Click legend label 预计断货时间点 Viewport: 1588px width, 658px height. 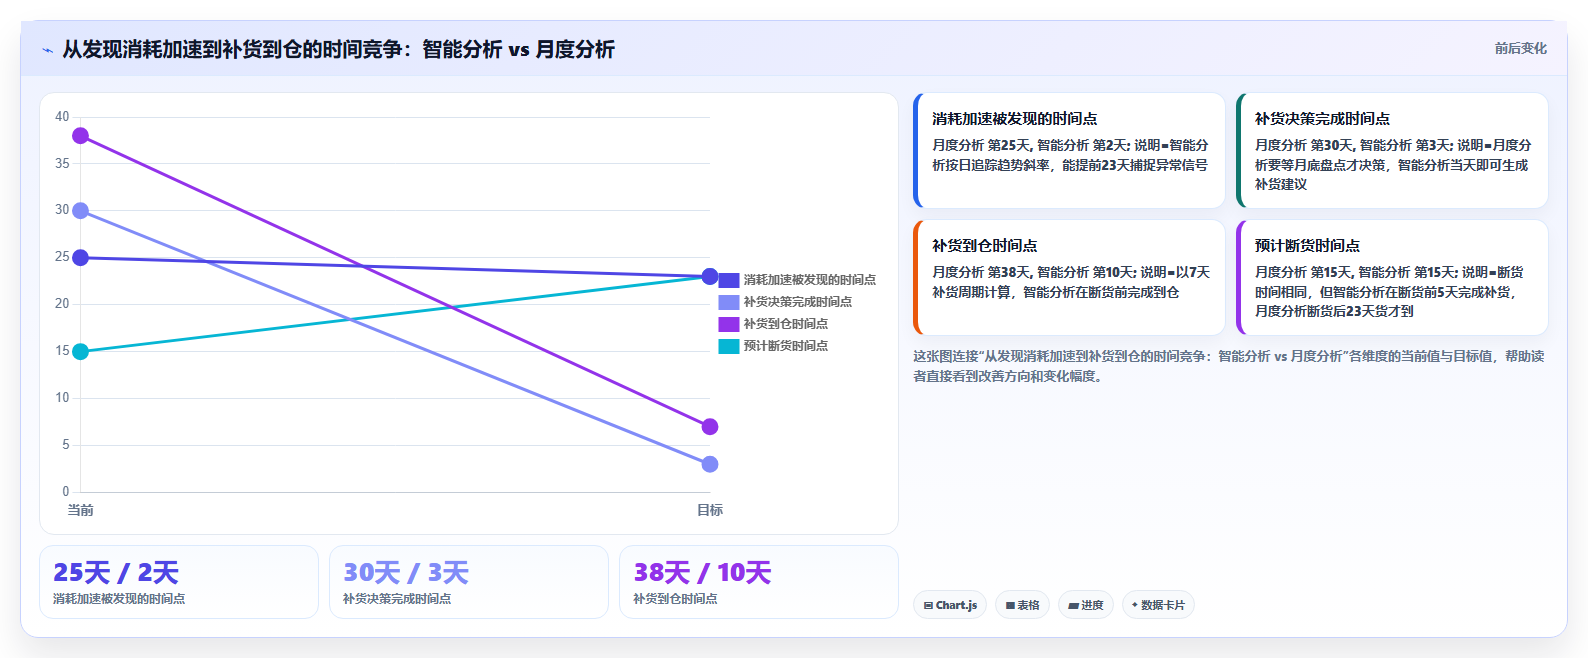click(786, 346)
